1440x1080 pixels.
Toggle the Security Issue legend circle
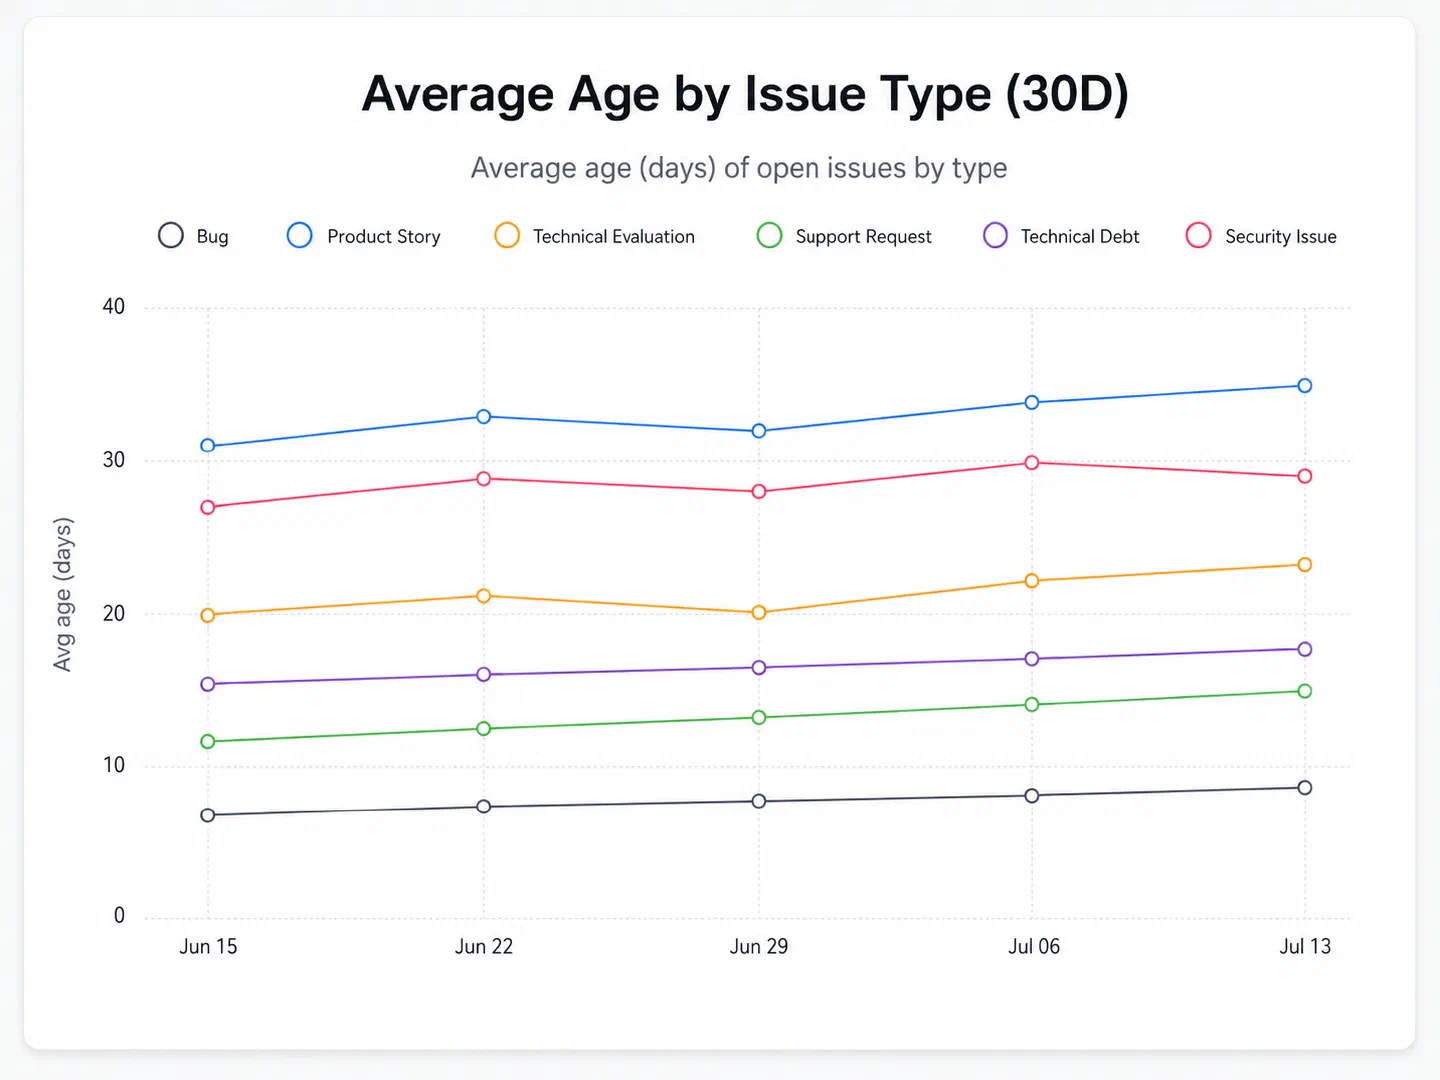click(1198, 235)
